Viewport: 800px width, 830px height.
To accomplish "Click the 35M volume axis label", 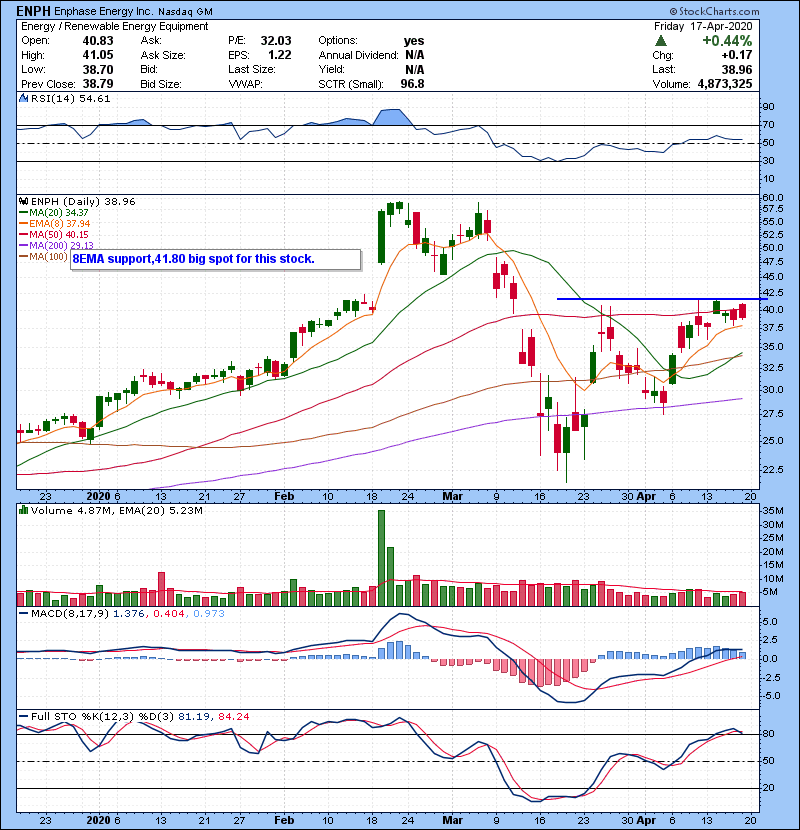I will click(x=772, y=511).
